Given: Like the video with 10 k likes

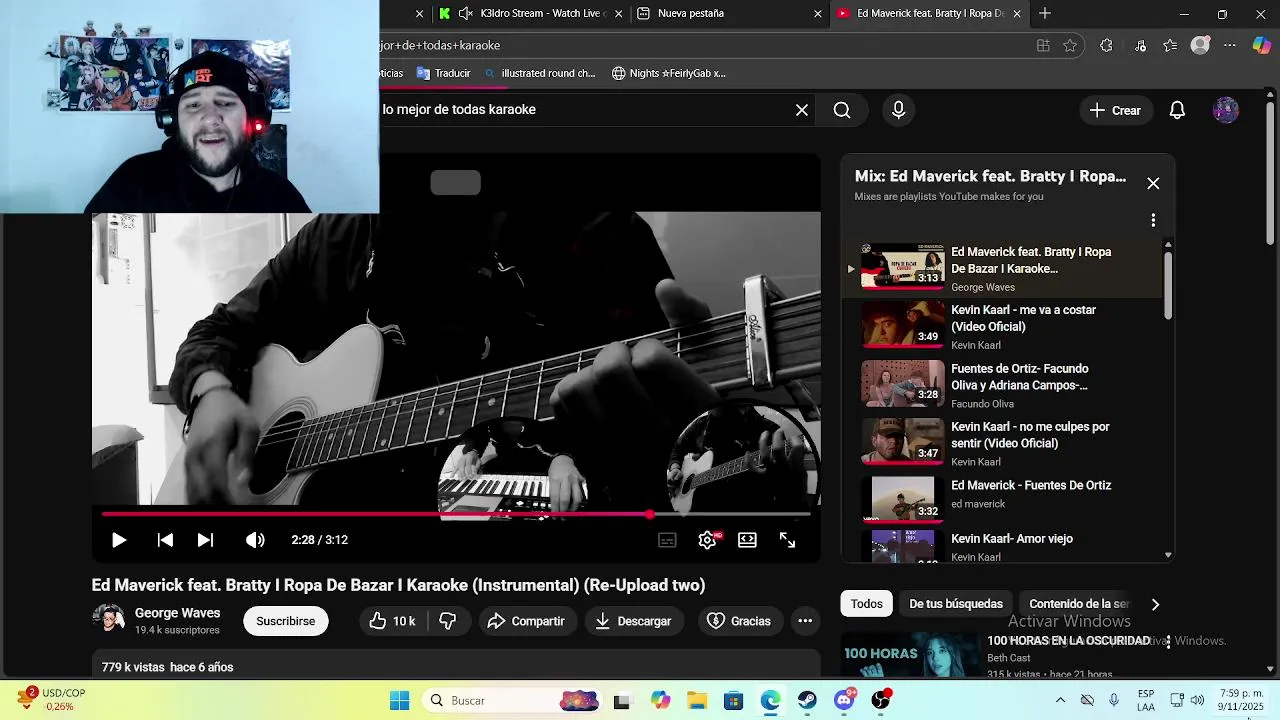Looking at the screenshot, I should point(391,621).
